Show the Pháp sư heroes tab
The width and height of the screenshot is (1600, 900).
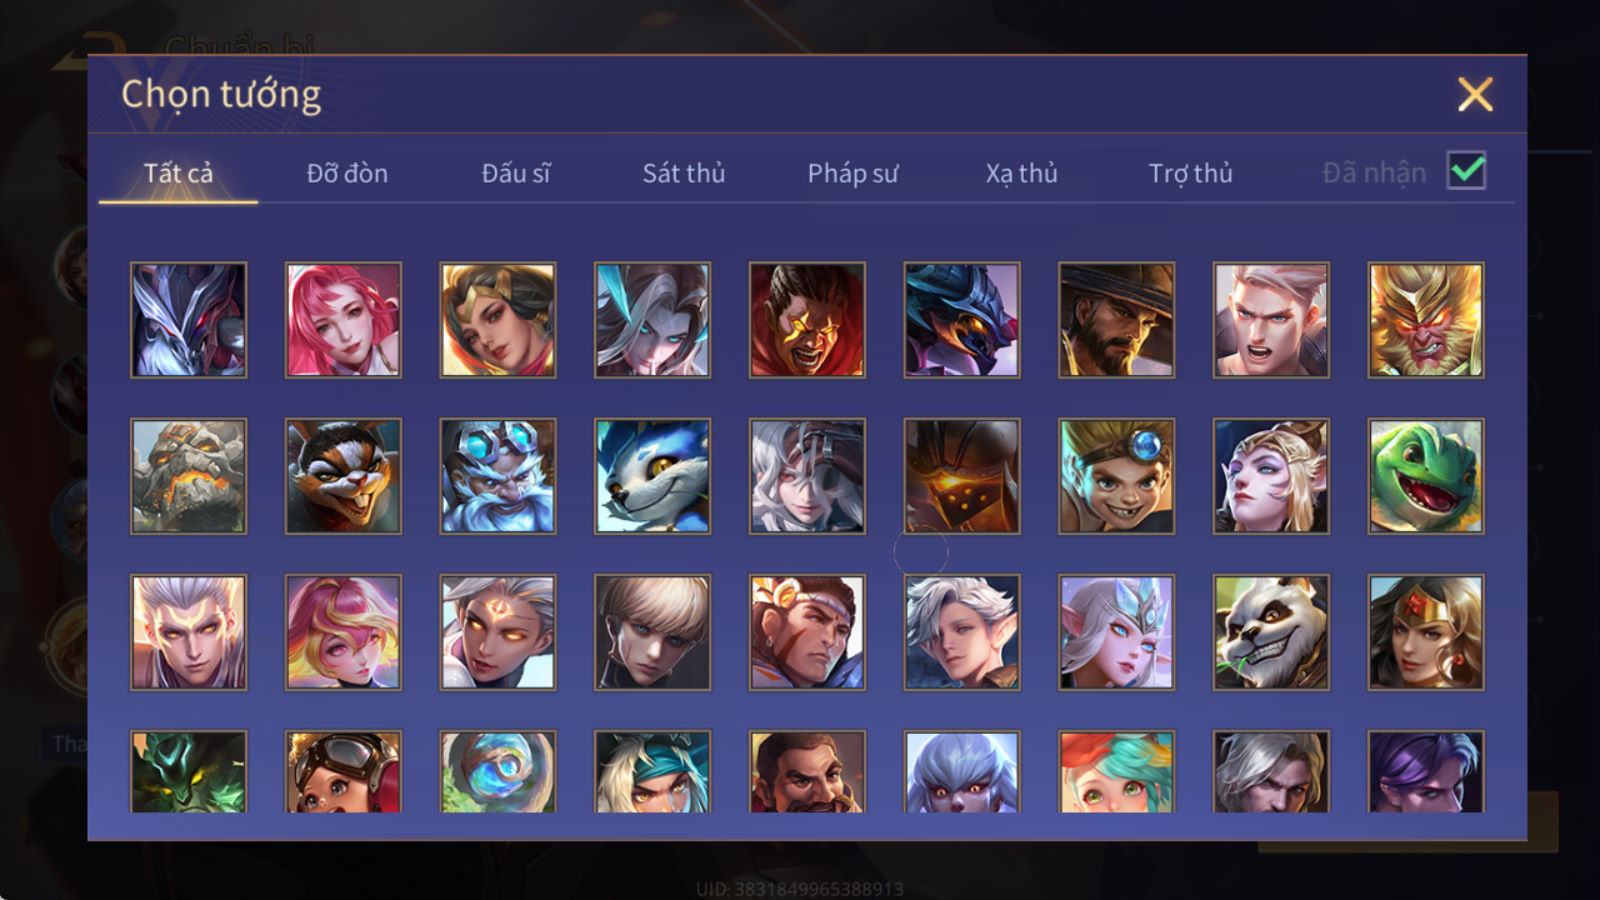point(852,173)
